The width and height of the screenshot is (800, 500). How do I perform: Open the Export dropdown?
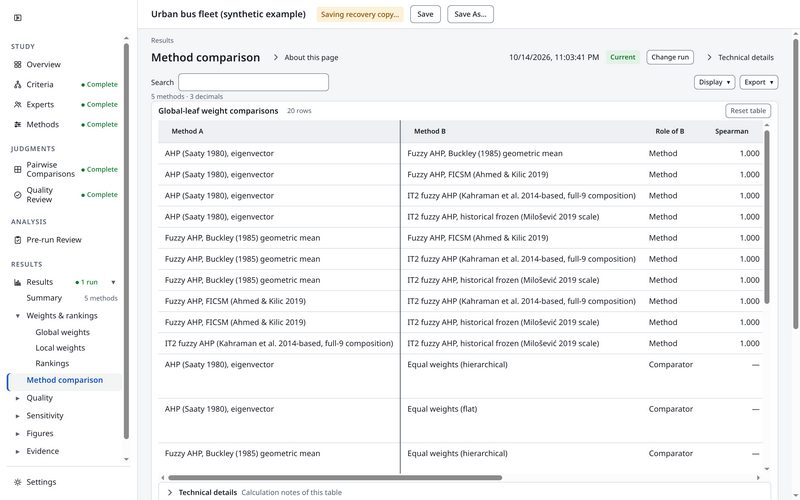coord(759,82)
